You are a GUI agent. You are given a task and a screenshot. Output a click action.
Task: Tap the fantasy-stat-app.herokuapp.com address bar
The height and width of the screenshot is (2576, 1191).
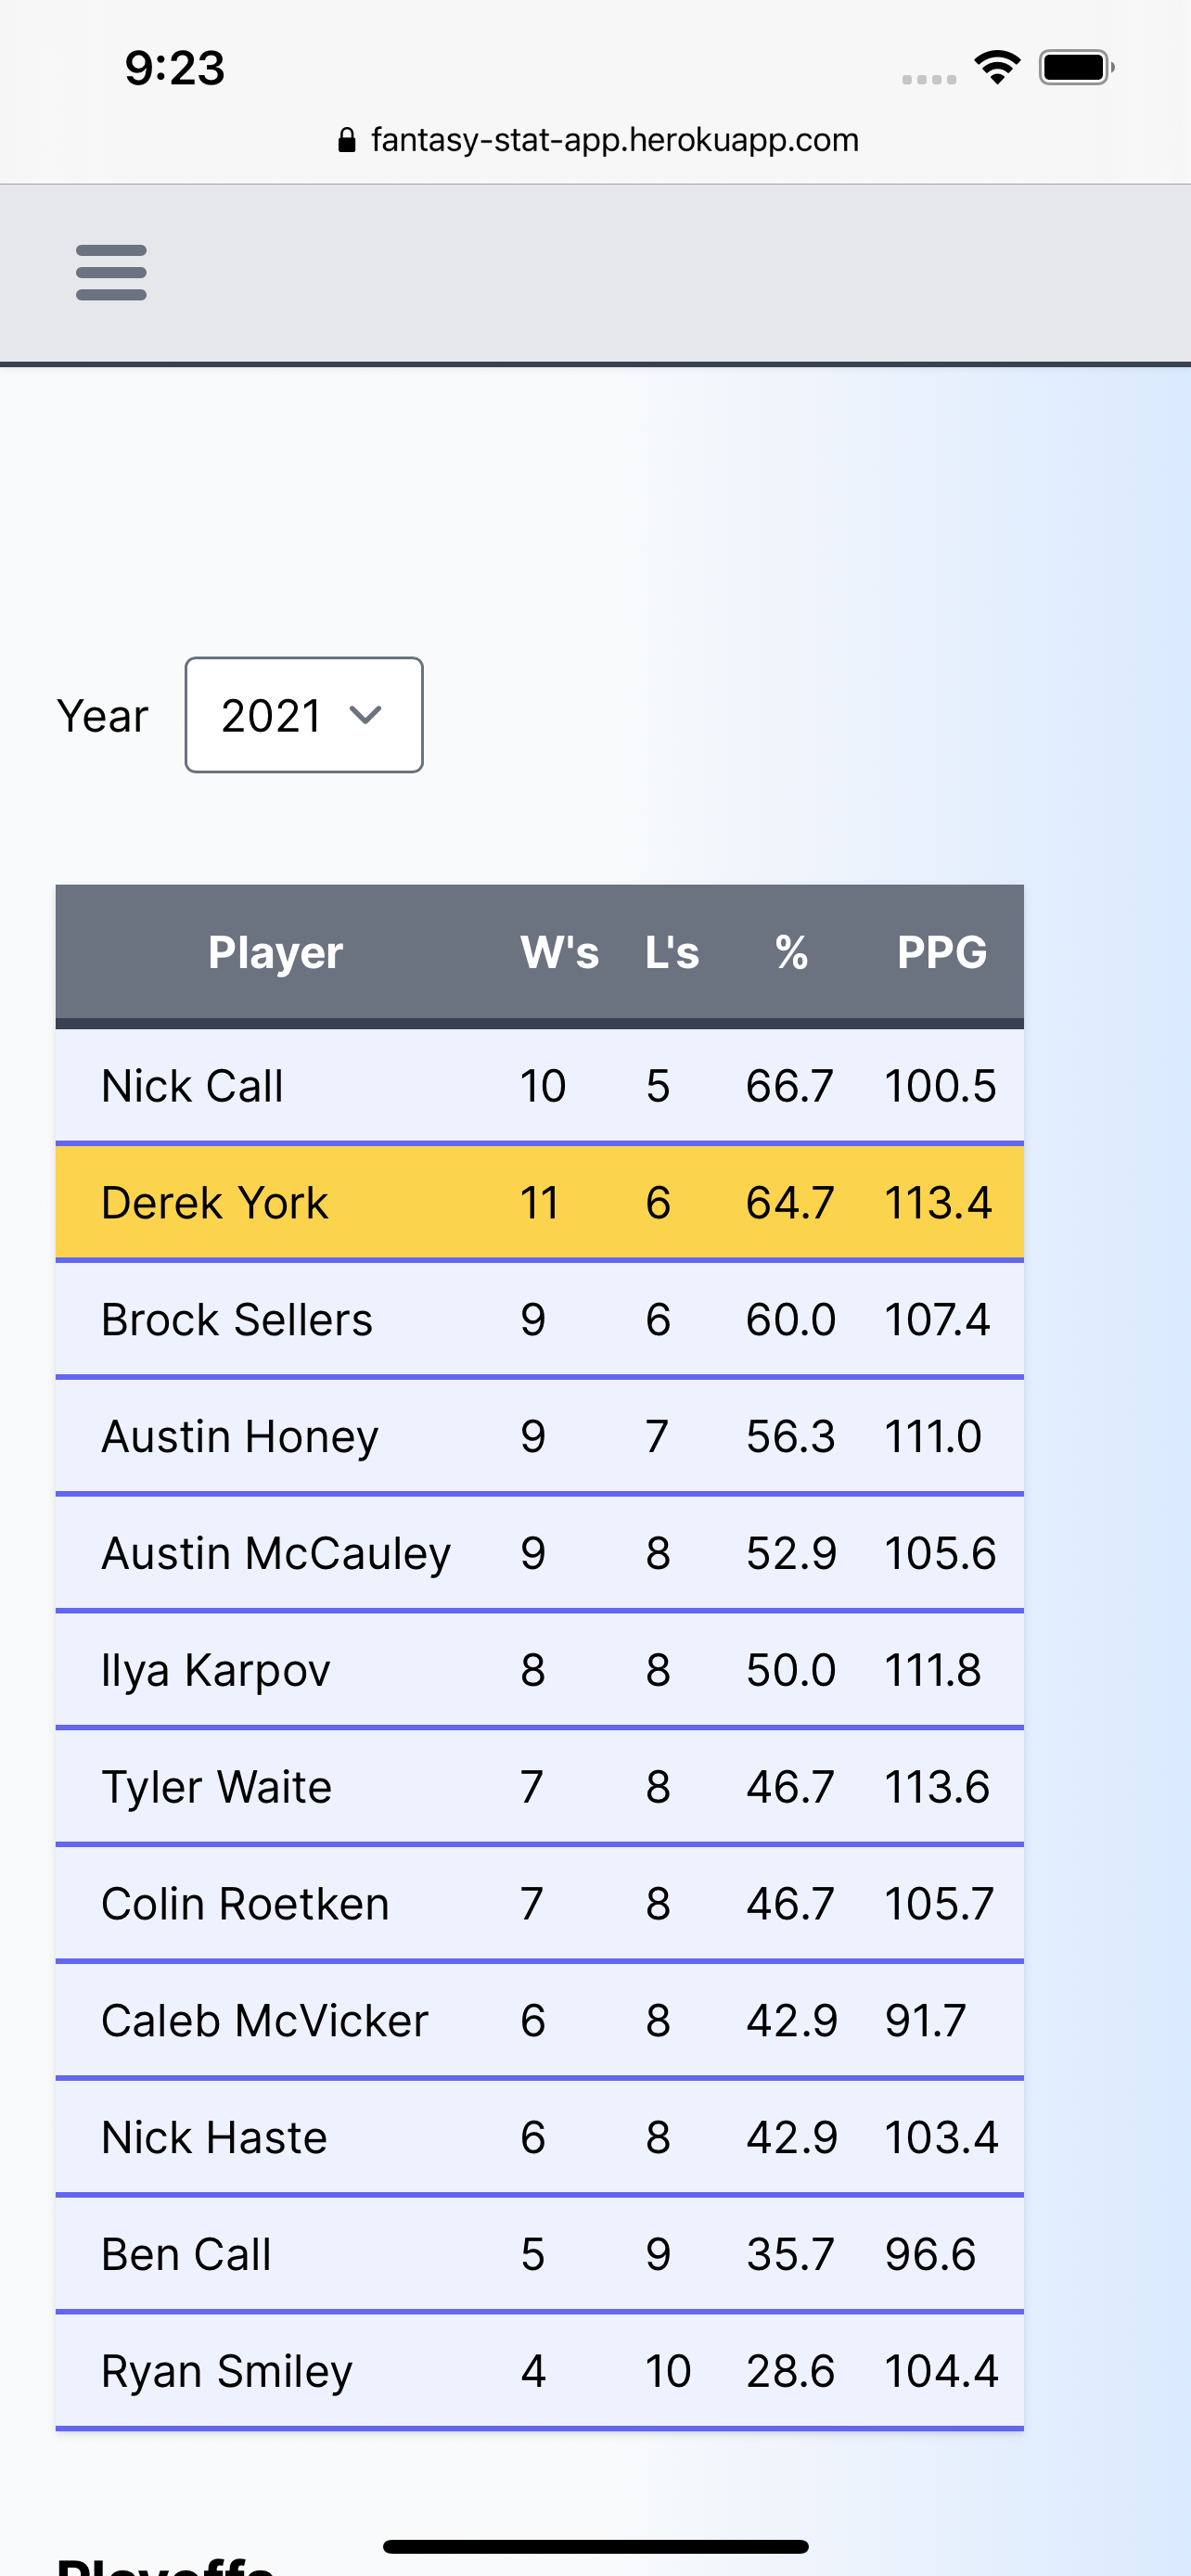tap(613, 140)
